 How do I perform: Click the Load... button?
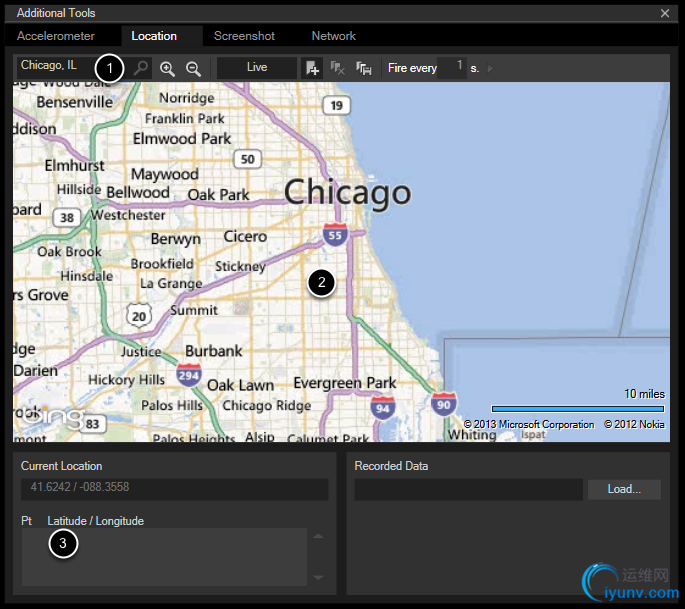point(624,489)
